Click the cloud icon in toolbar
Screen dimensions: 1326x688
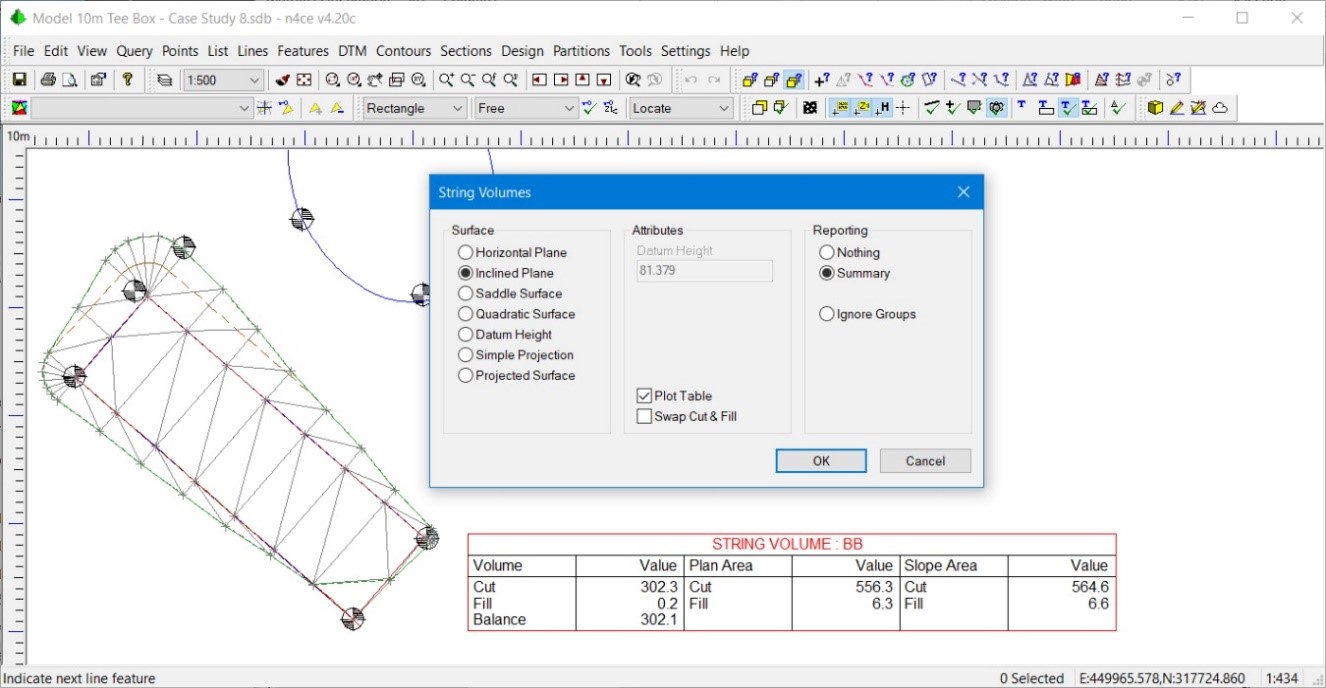(1220, 108)
